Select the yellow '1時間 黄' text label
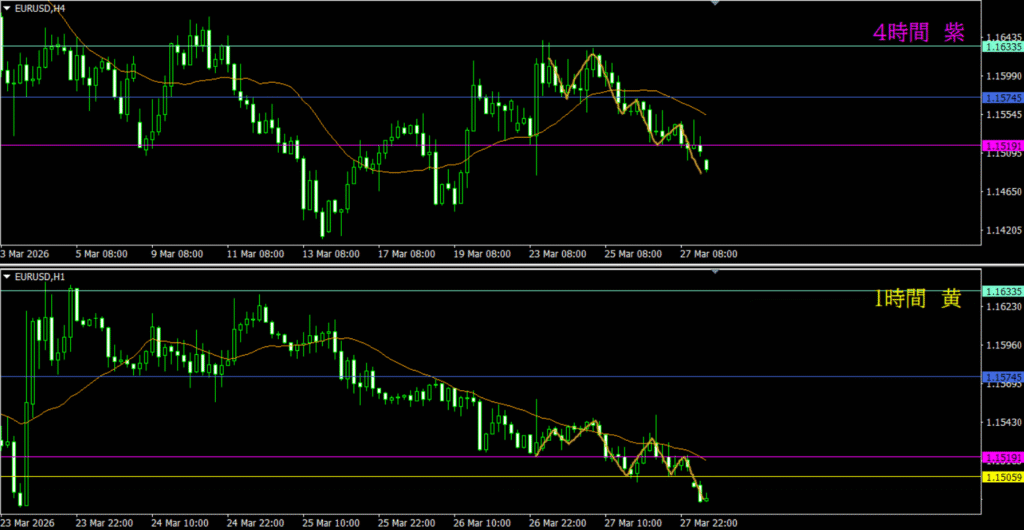1024x530 pixels. [918, 298]
